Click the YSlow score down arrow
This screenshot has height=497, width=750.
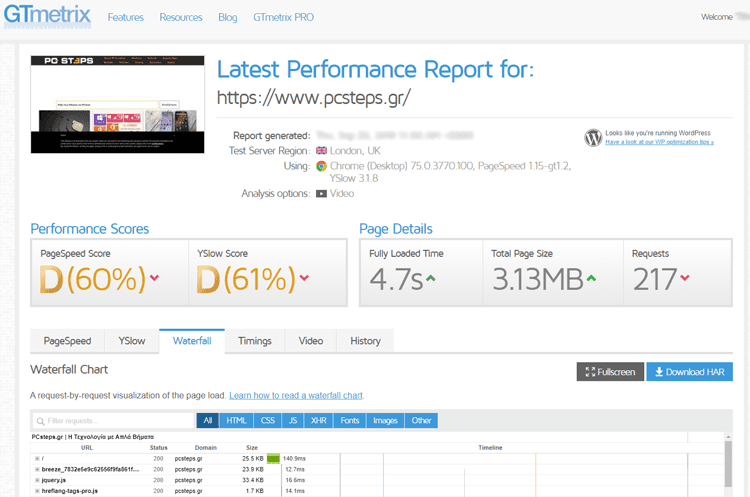tap(304, 277)
